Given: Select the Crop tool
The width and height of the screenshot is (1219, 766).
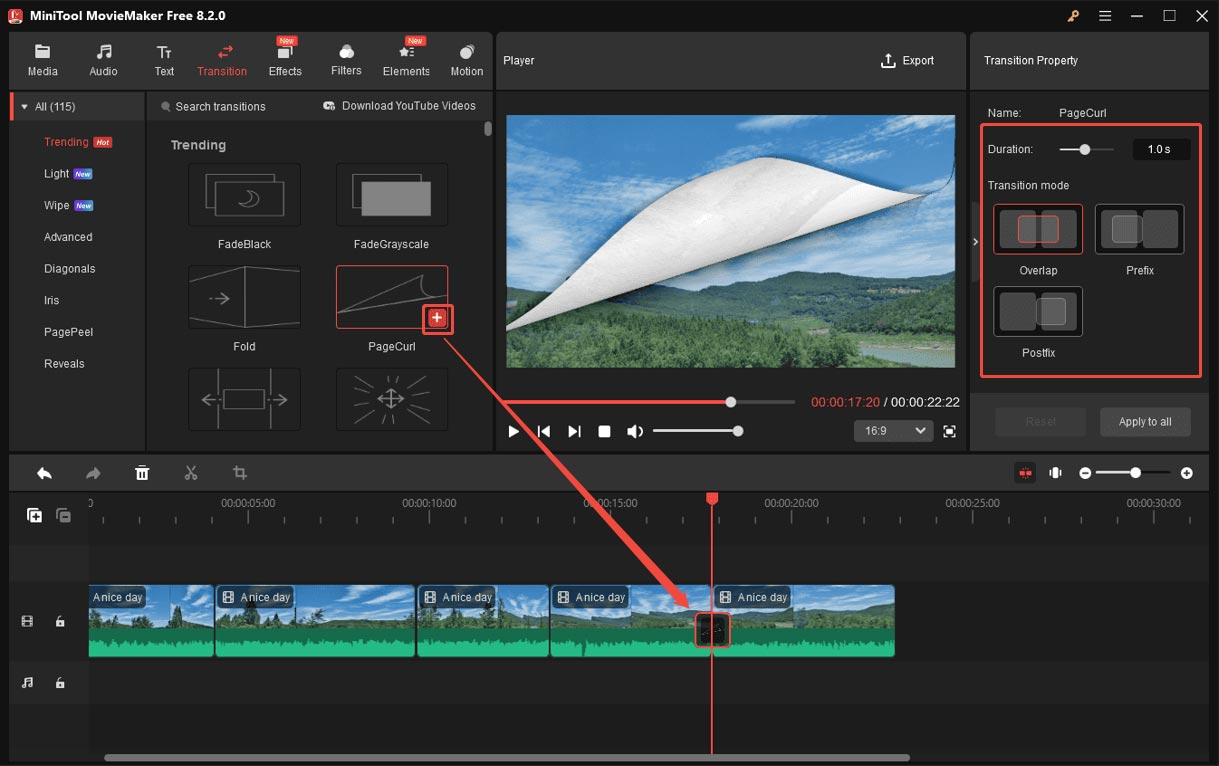Looking at the screenshot, I should point(240,473).
